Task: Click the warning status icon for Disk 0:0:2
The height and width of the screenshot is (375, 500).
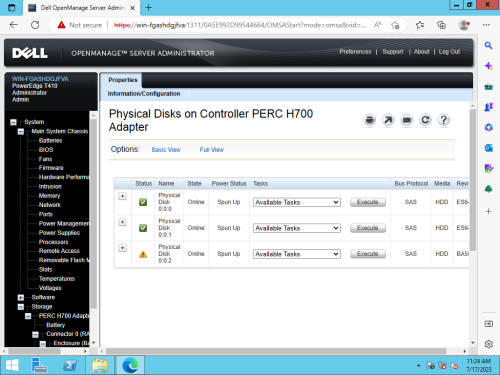Action: 143,254
